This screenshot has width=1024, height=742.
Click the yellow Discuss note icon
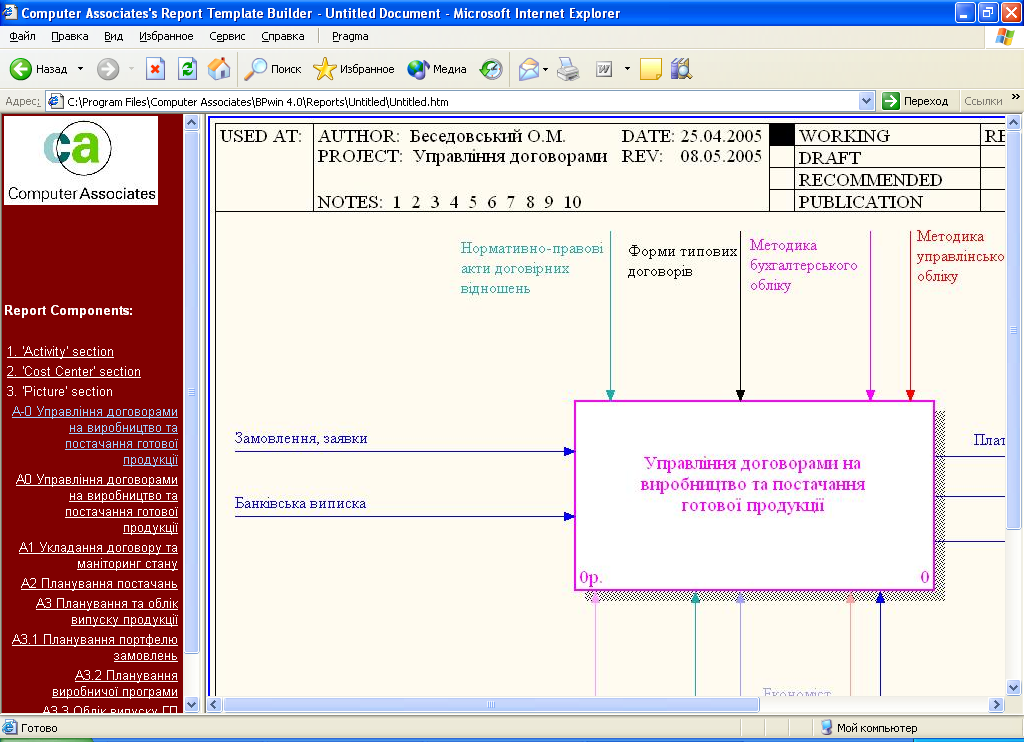(x=650, y=69)
